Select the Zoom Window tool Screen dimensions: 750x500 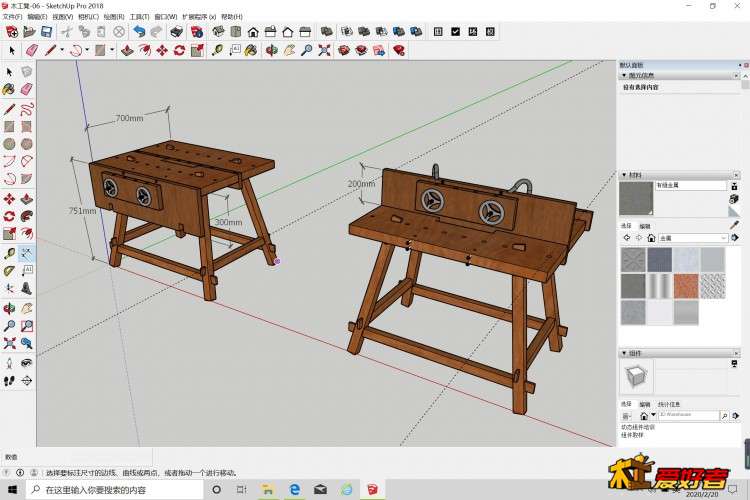point(26,326)
